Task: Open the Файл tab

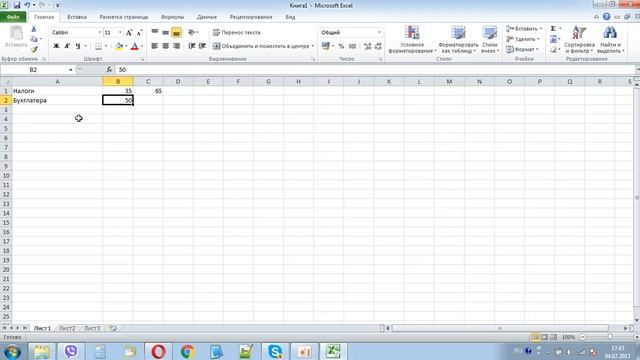Action: click(13, 17)
